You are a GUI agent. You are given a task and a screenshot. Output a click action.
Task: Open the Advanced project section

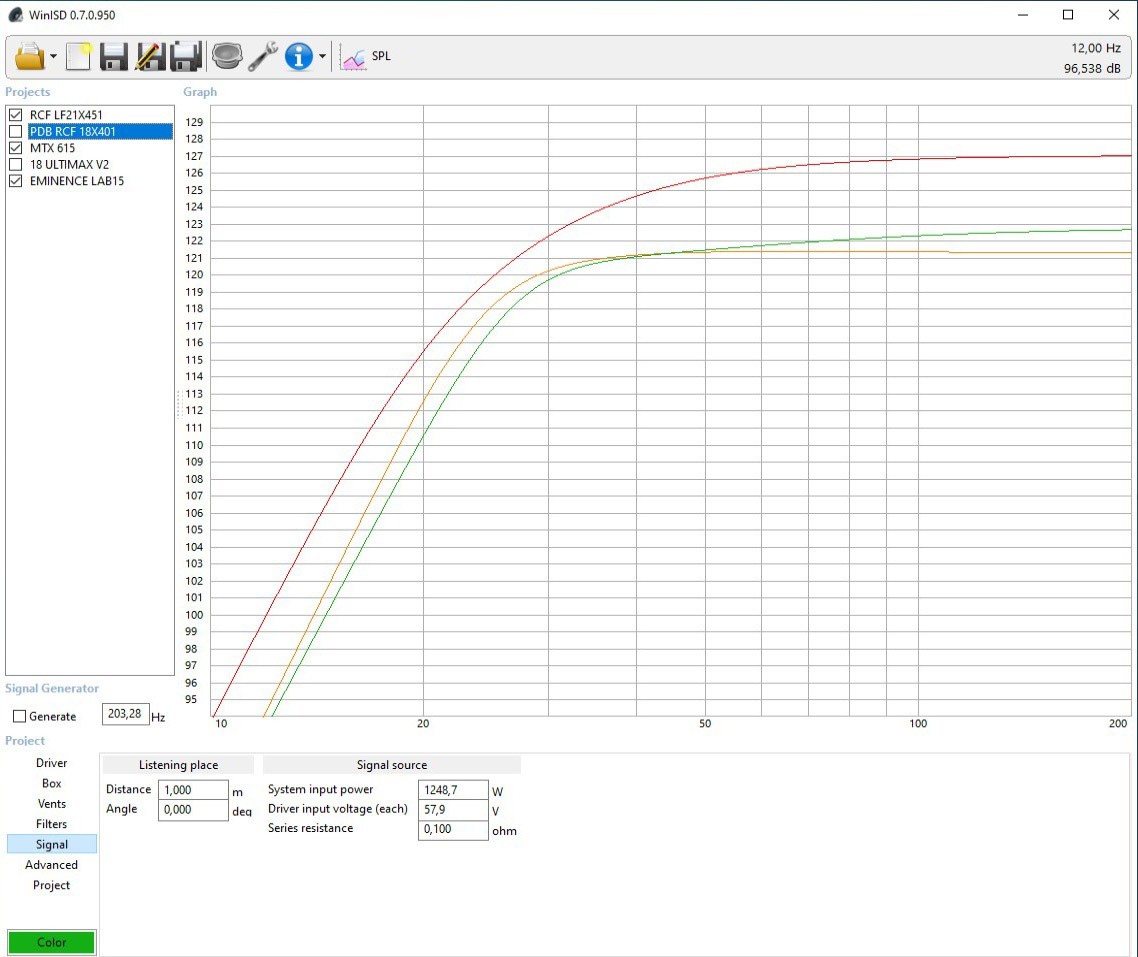coord(52,865)
